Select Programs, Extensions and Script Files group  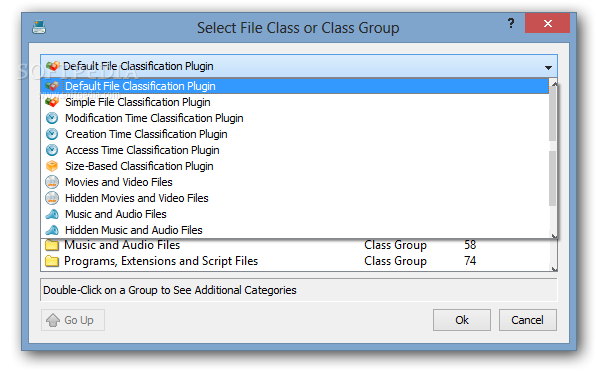pos(295,261)
